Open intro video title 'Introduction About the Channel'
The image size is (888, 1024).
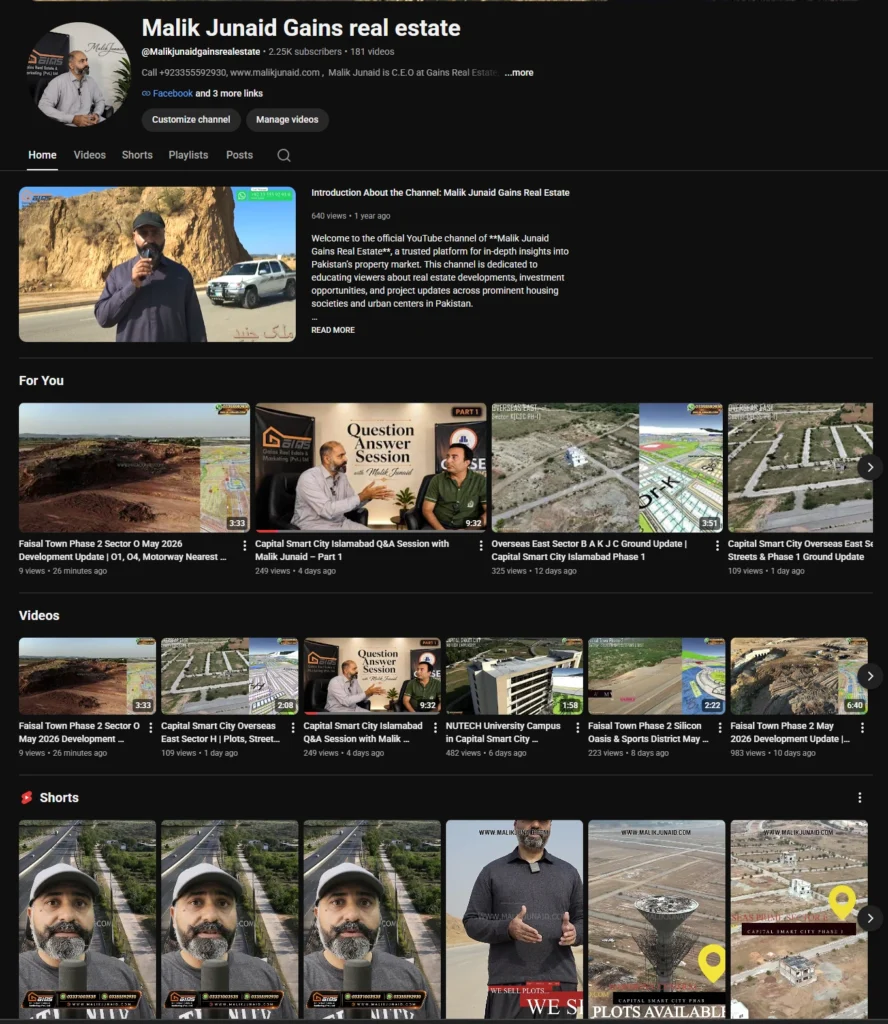[x=440, y=193]
